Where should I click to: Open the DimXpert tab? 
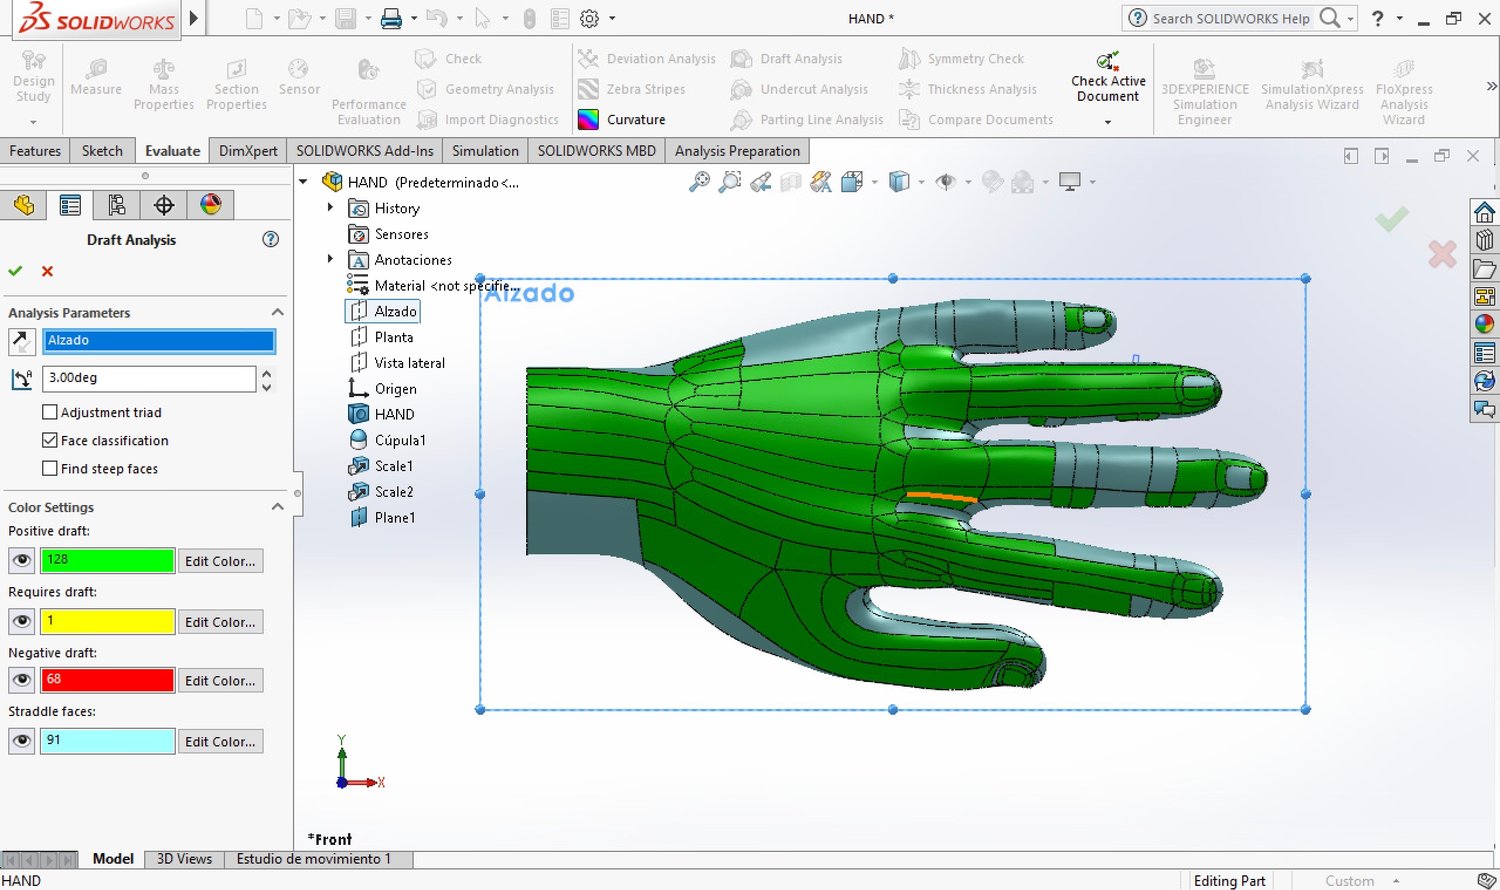(x=248, y=151)
